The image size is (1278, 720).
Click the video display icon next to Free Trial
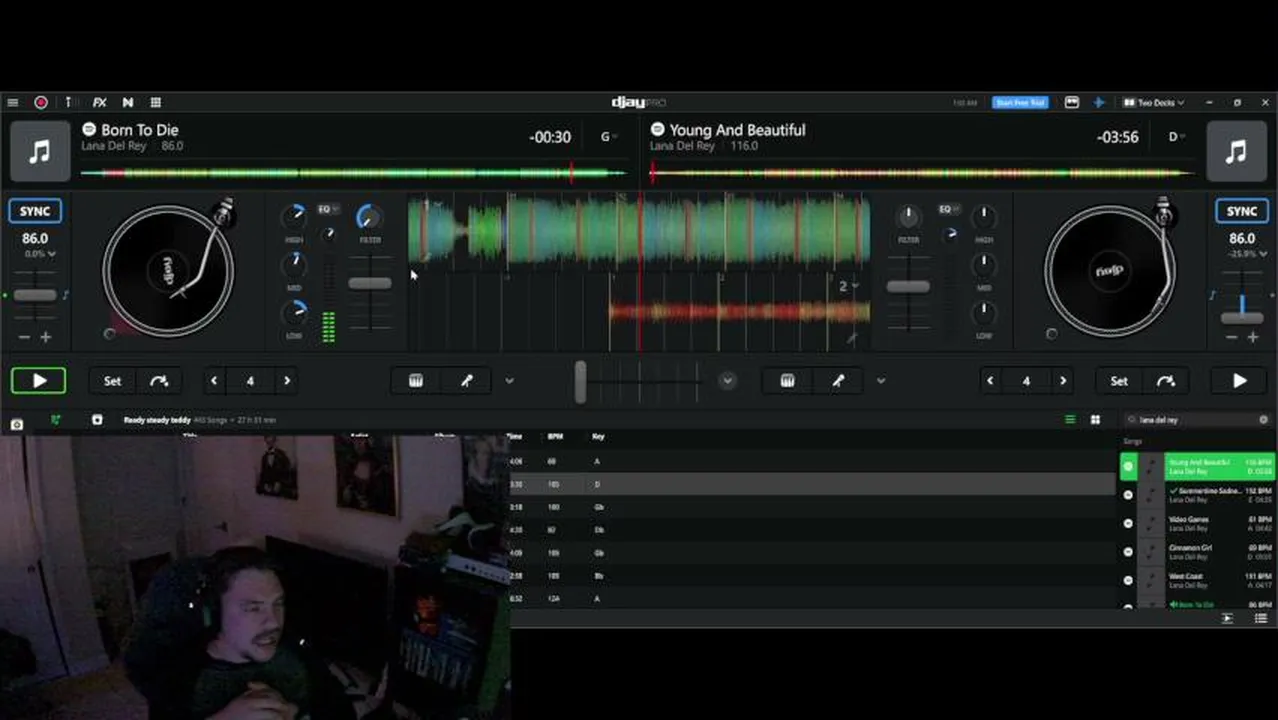(1072, 102)
